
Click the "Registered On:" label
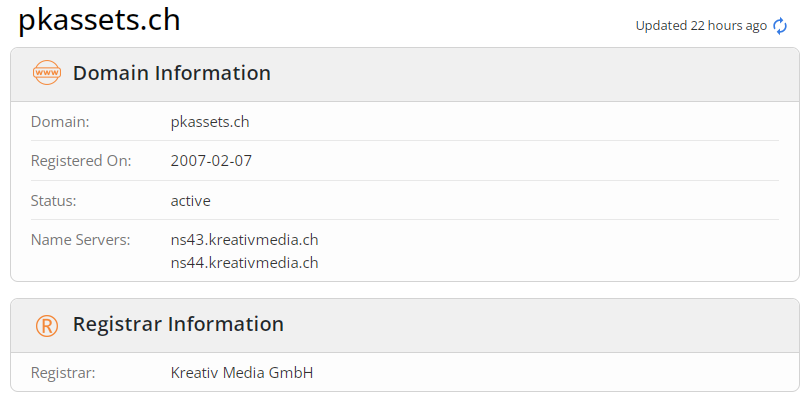(81, 161)
